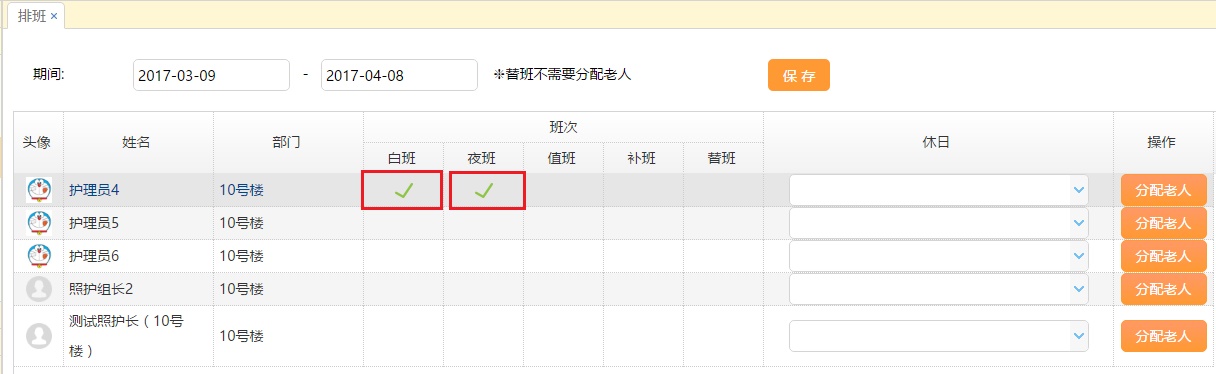1216x374 pixels.
Task: Click the gray avatar of 测试照护长
Action: (x=38, y=335)
